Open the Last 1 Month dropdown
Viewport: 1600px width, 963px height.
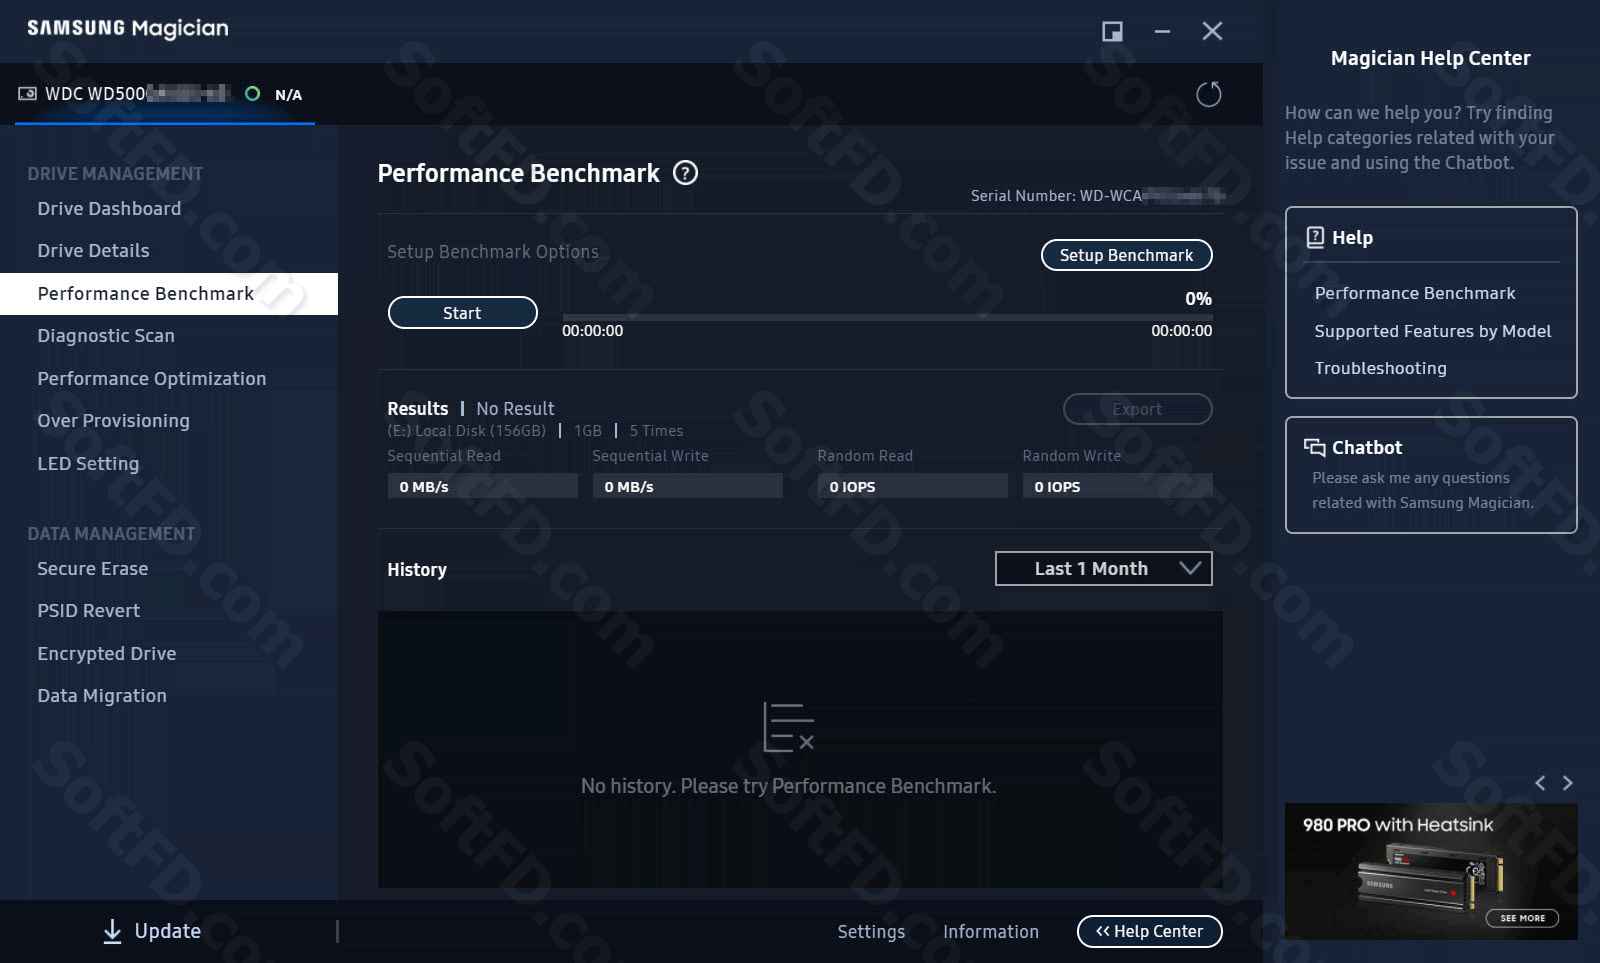(x=1104, y=569)
